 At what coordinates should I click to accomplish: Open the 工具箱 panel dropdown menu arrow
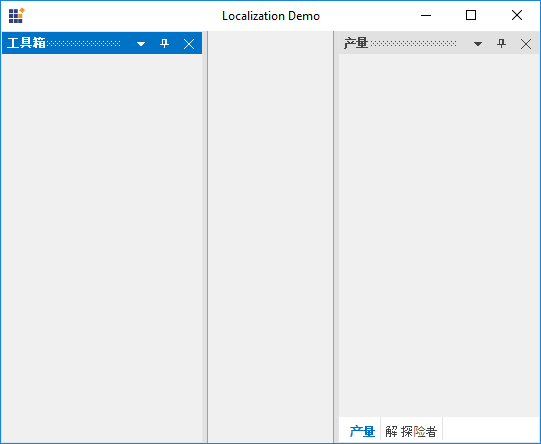pos(141,44)
